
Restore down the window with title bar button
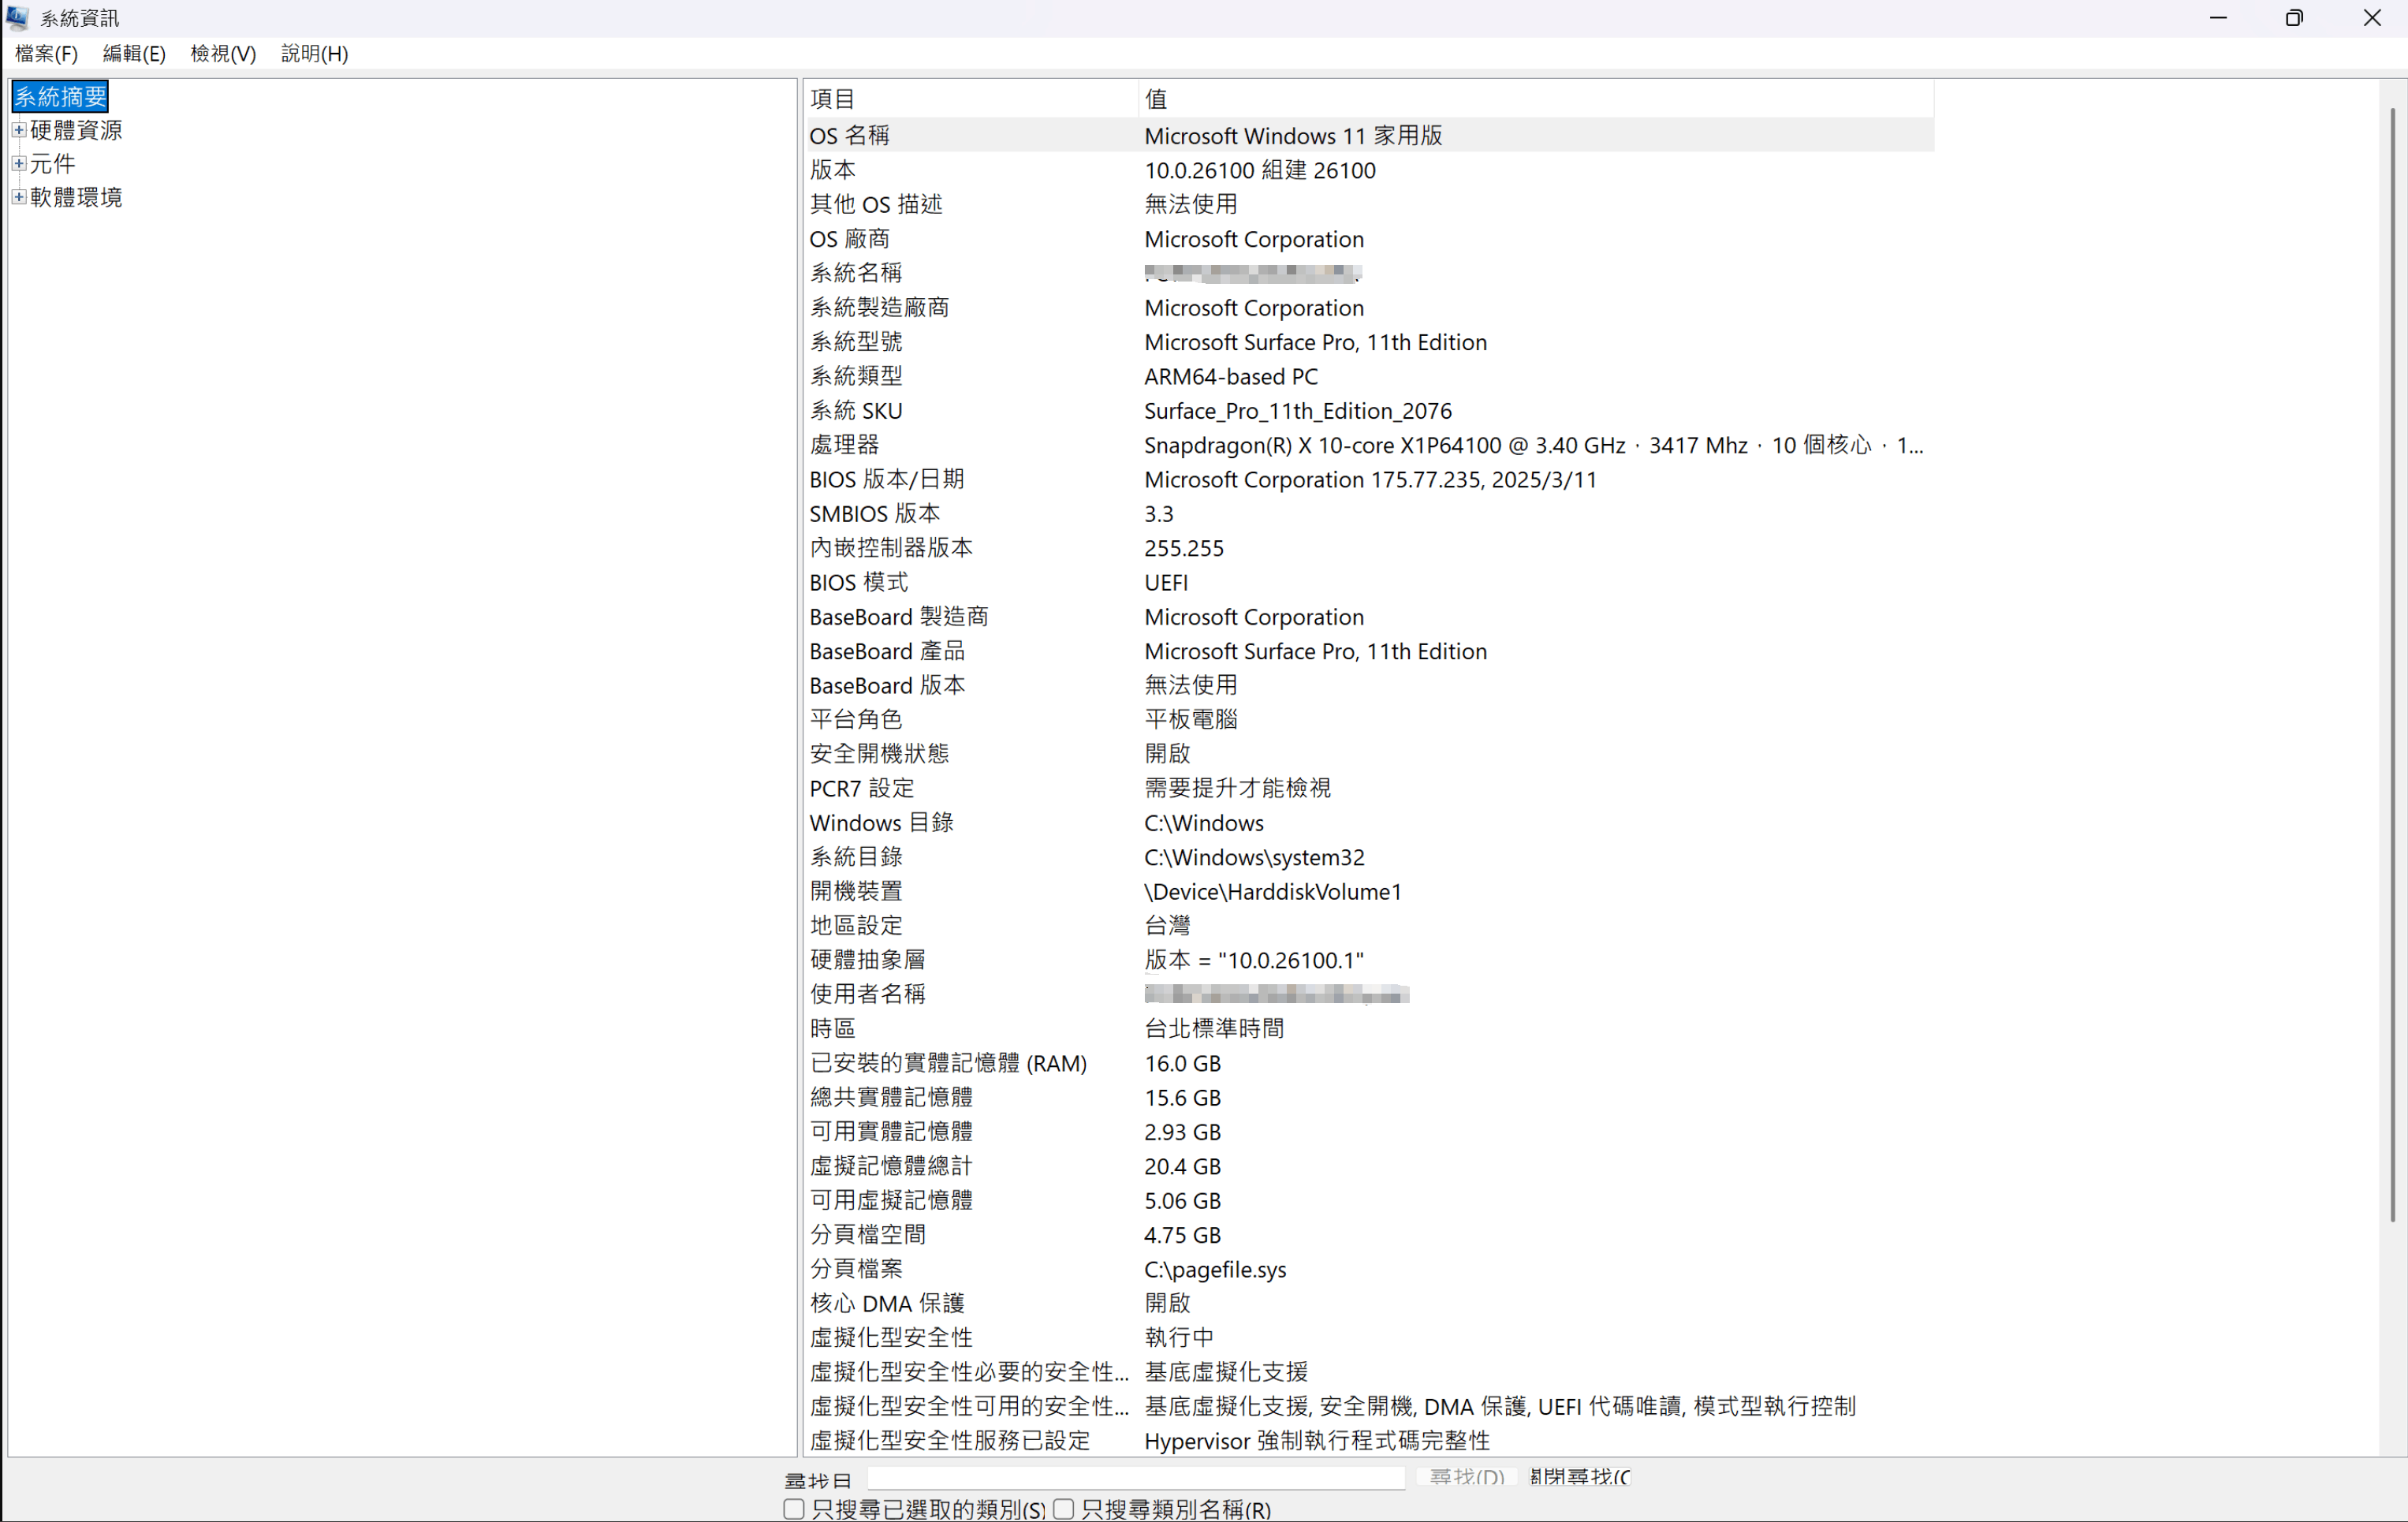pos(2294,18)
